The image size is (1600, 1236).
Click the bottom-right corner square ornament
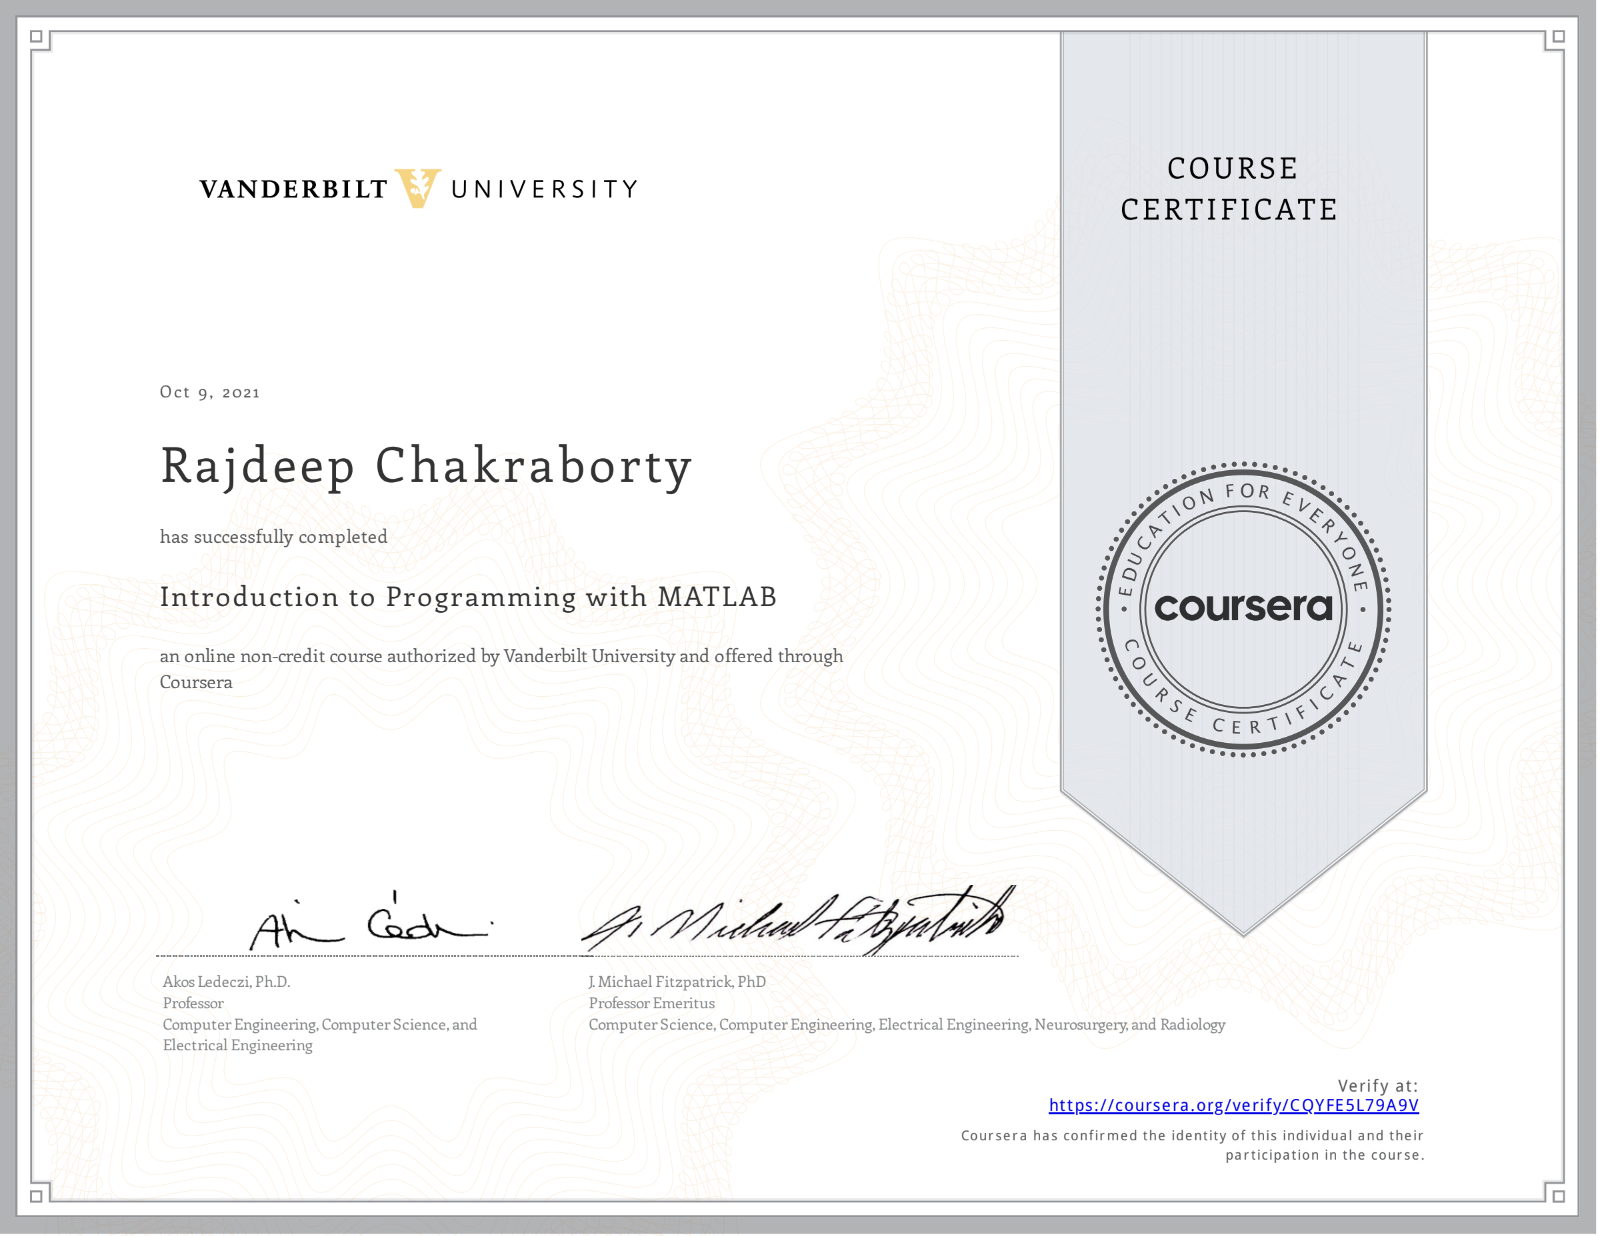pos(1556,1195)
